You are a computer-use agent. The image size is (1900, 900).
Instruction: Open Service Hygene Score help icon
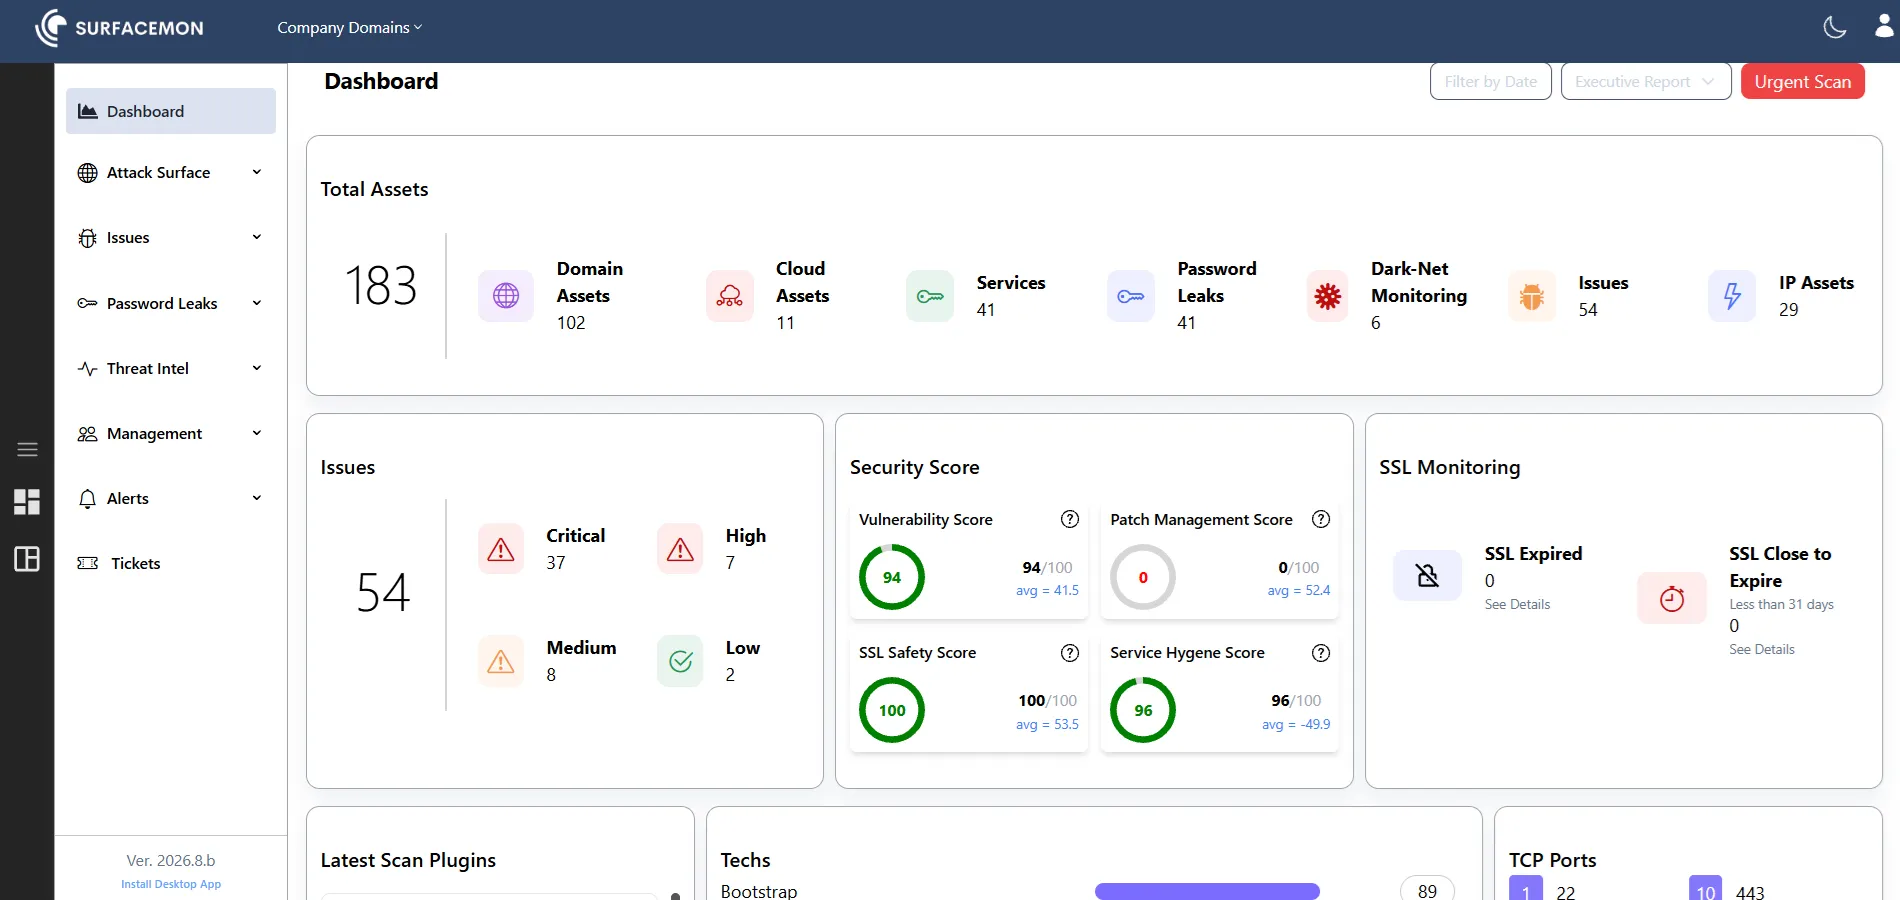pyautogui.click(x=1321, y=653)
